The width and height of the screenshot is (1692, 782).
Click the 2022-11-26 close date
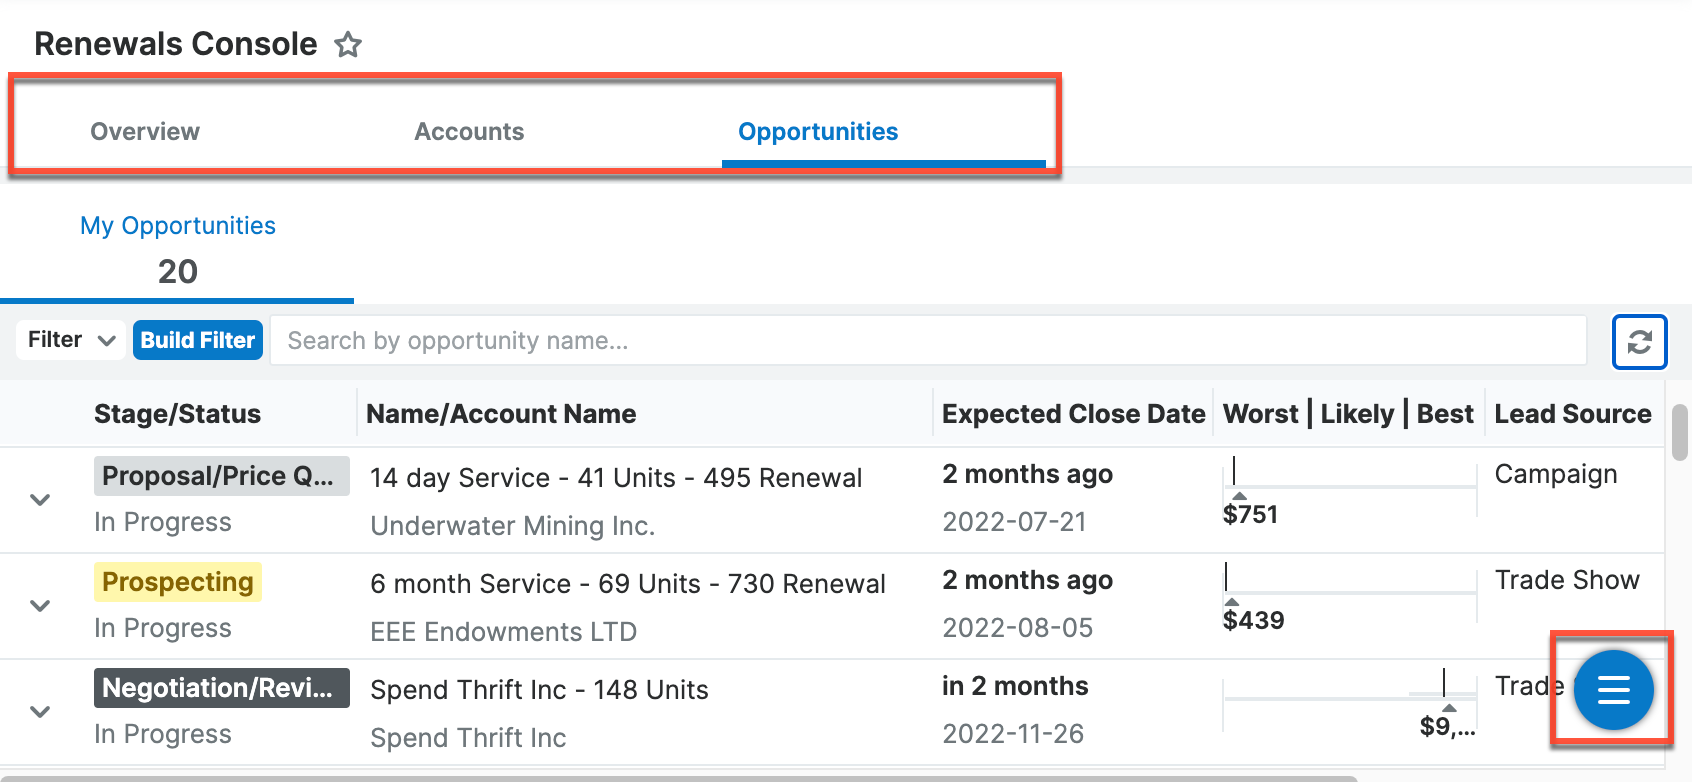pos(1013,734)
